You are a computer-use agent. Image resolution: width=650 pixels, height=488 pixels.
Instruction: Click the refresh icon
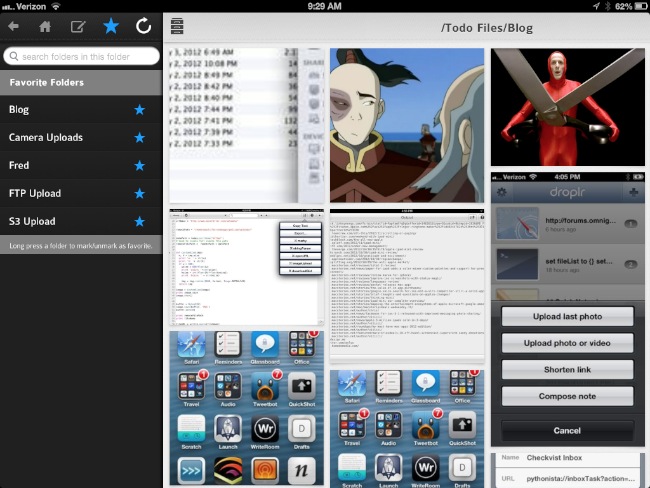143,26
